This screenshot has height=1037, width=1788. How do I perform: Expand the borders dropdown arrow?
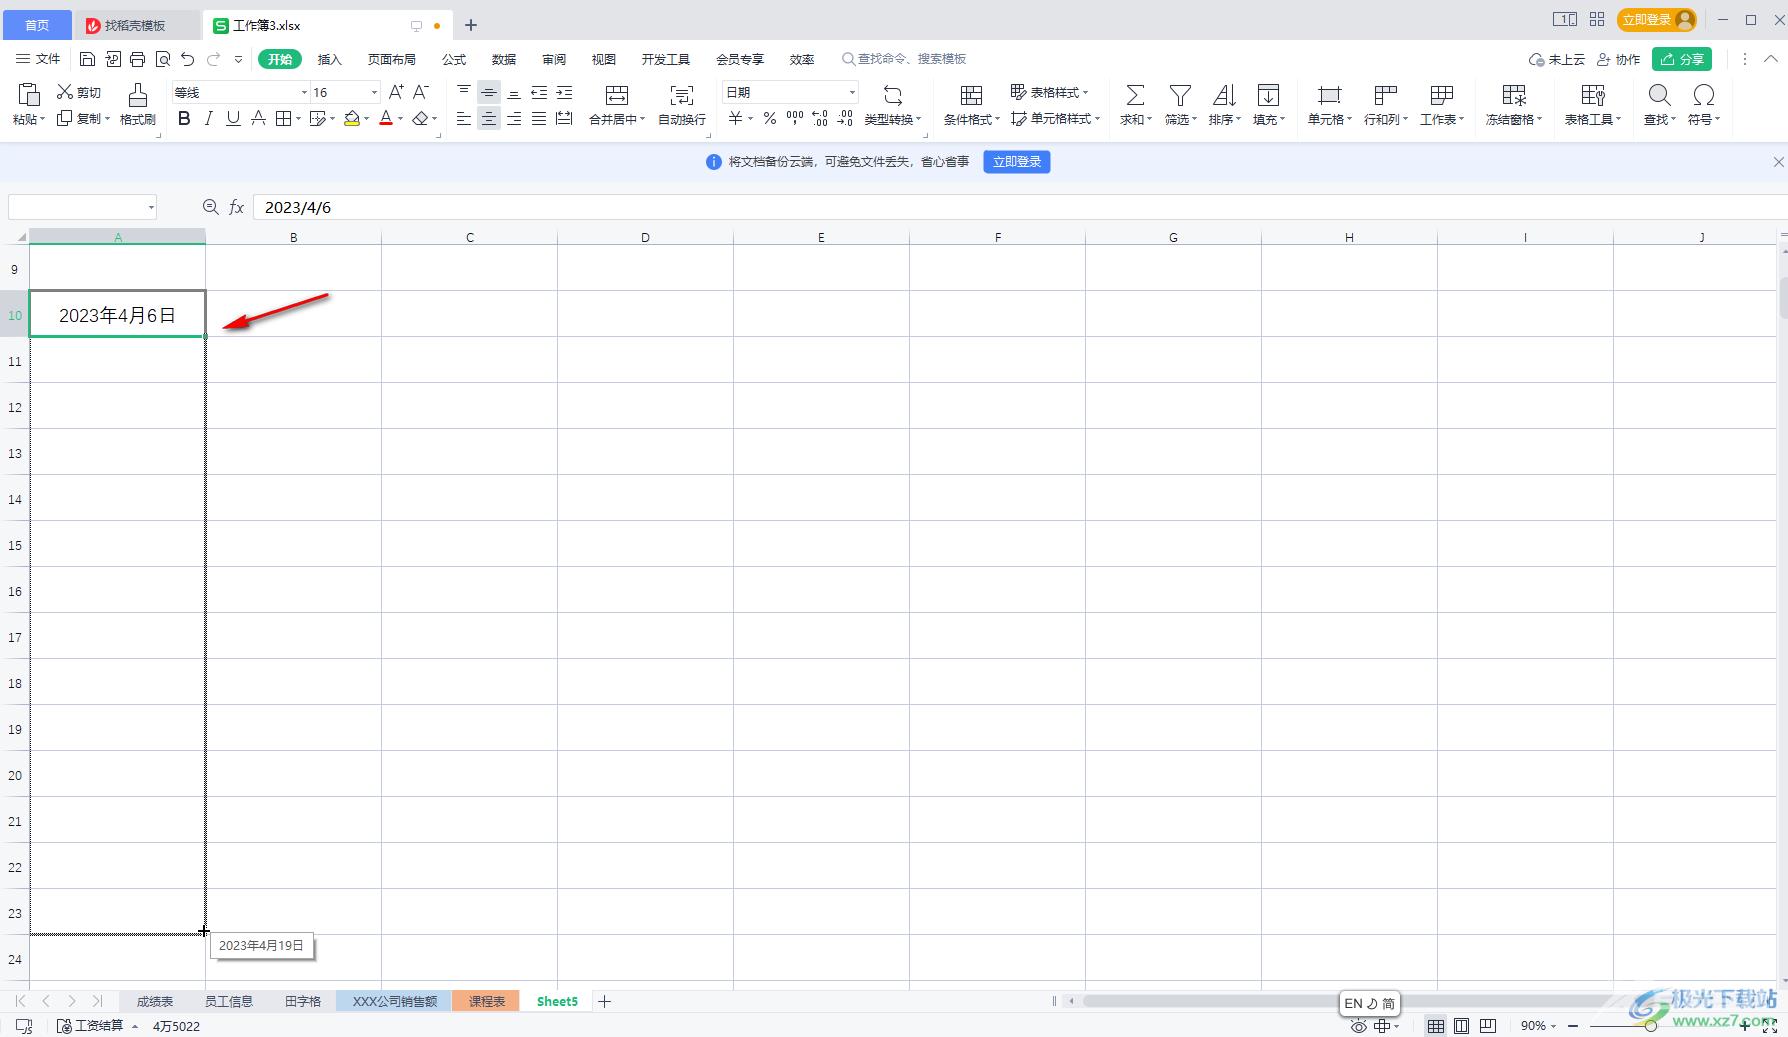click(x=298, y=118)
